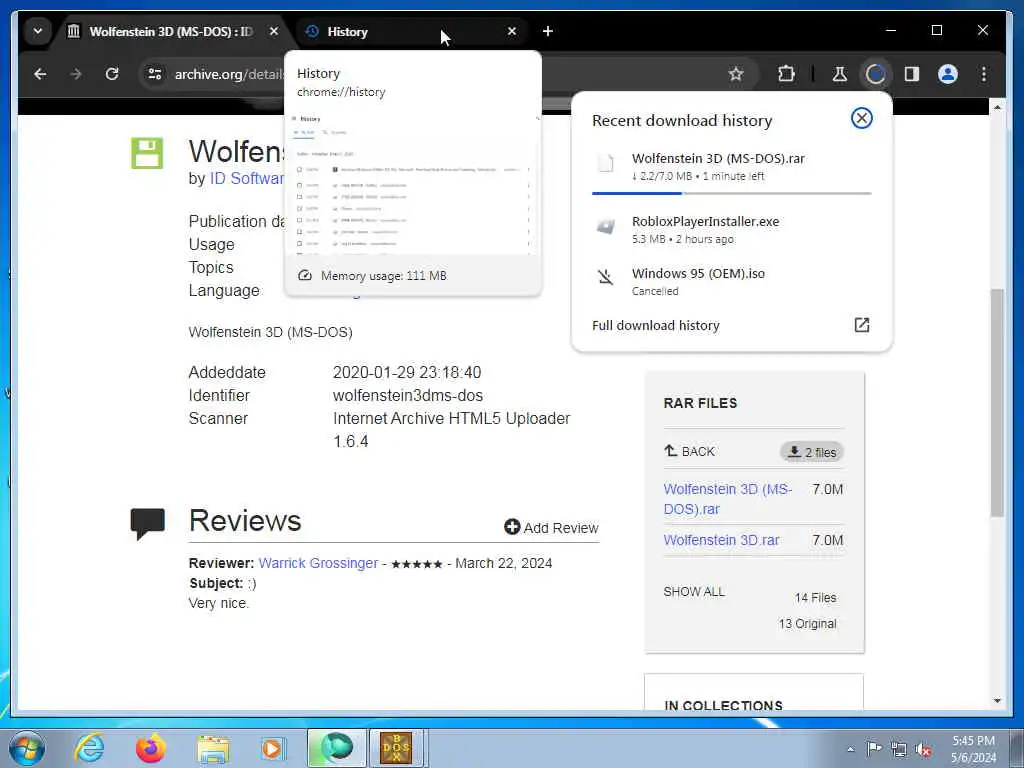
Task: Open the Extensions puzzle icon
Action: (786, 74)
